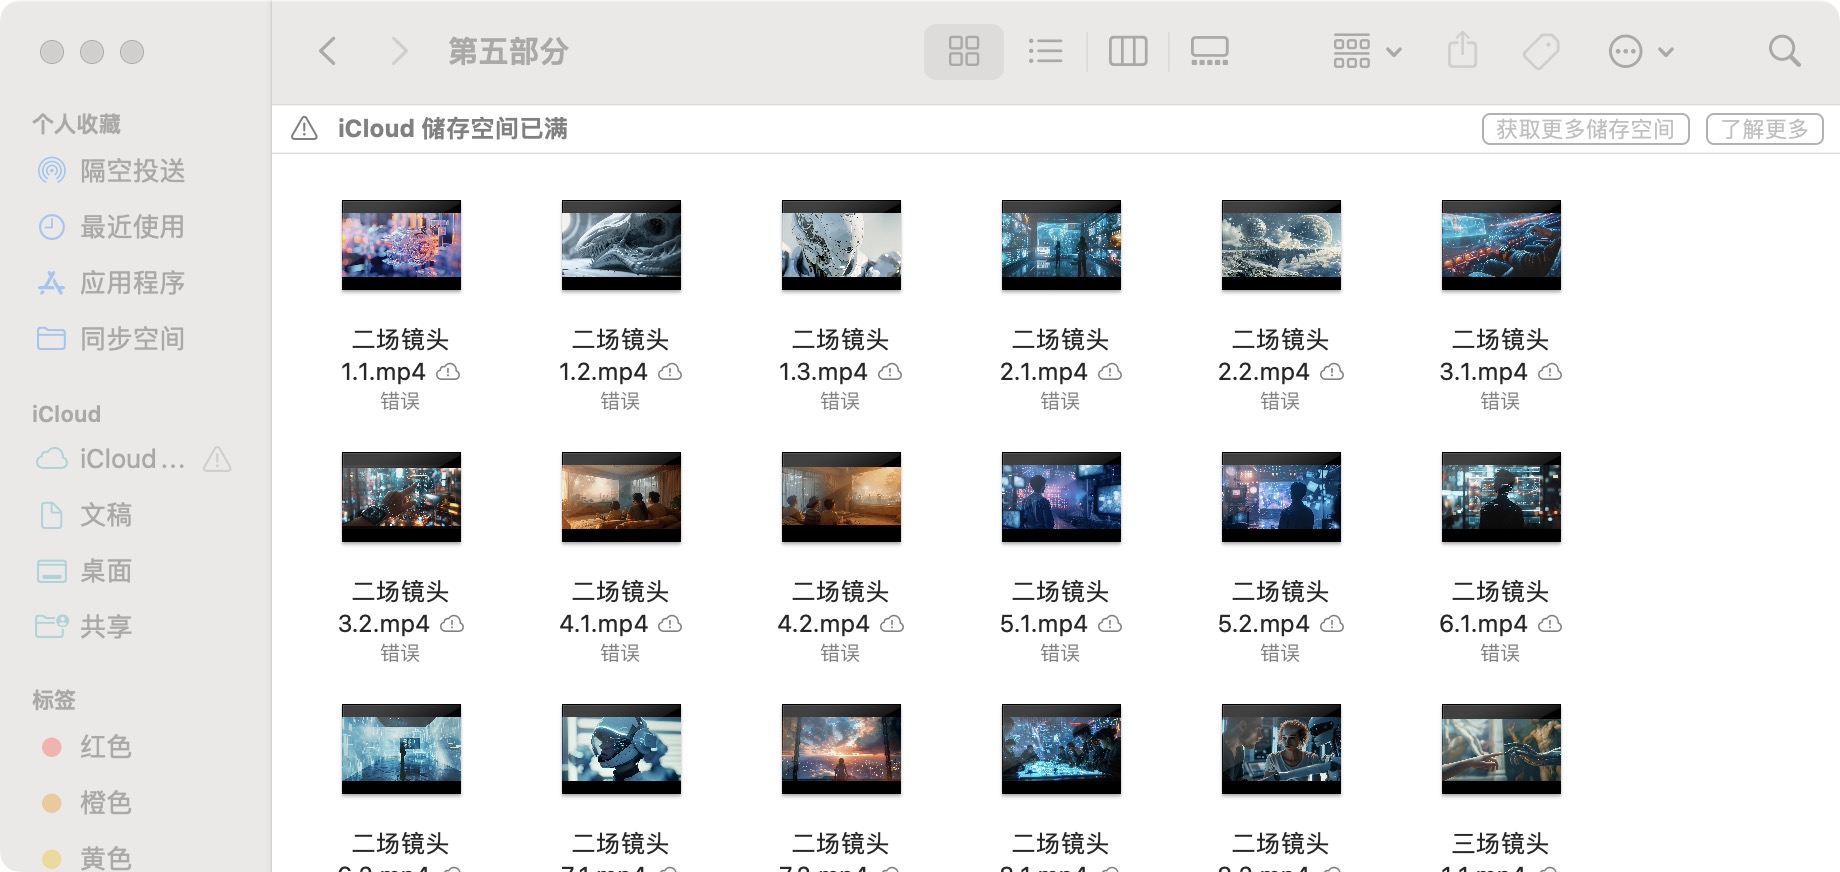Switch to icon grid view
This screenshot has width=1840, height=872.
point(964,51)
